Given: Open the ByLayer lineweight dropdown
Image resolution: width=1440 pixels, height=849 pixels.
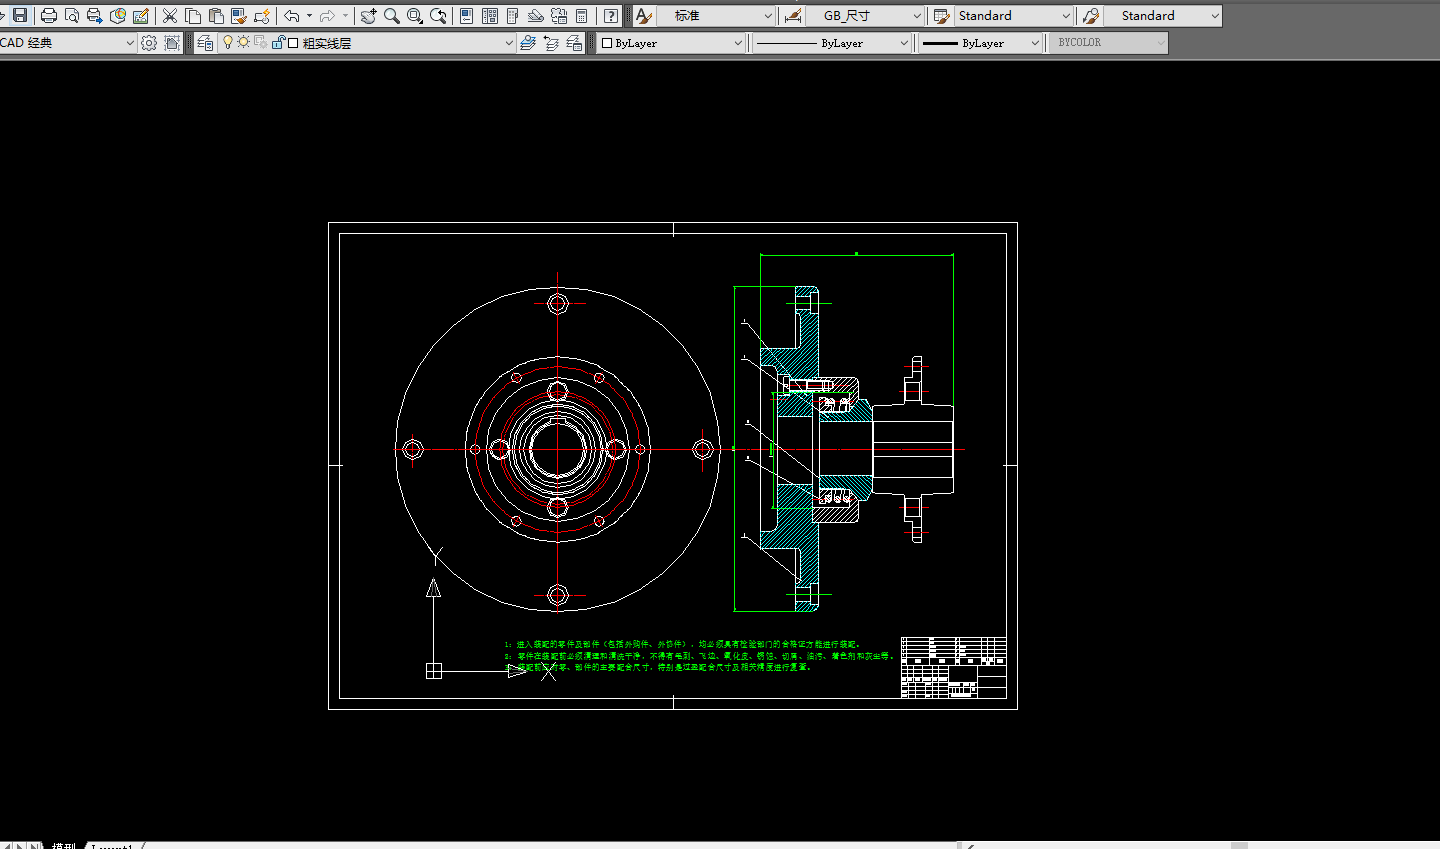Looking at the screenshot, I should pyautogui.click(x=980, y=43).
